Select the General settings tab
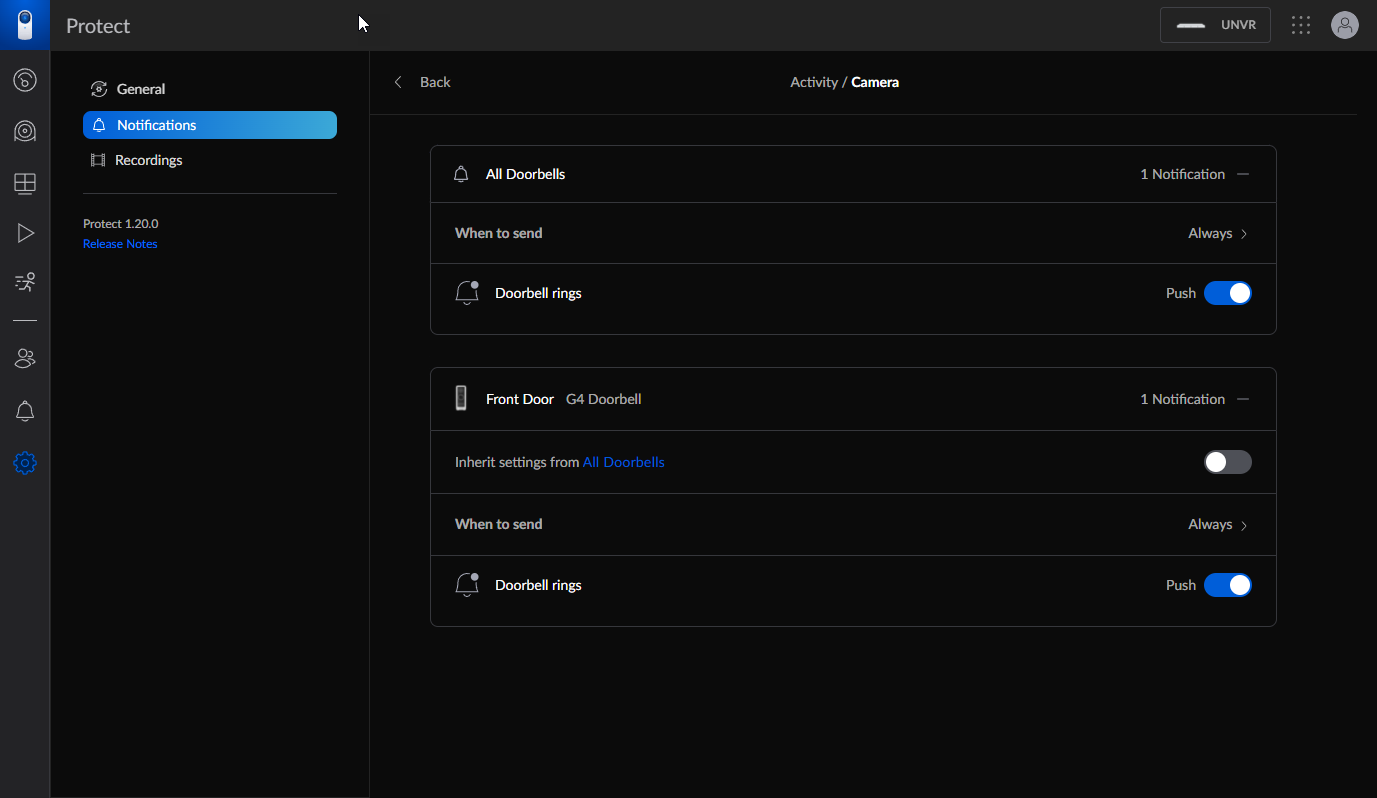The width and height of the screenshot is (1377, 798). click(210, 89)
